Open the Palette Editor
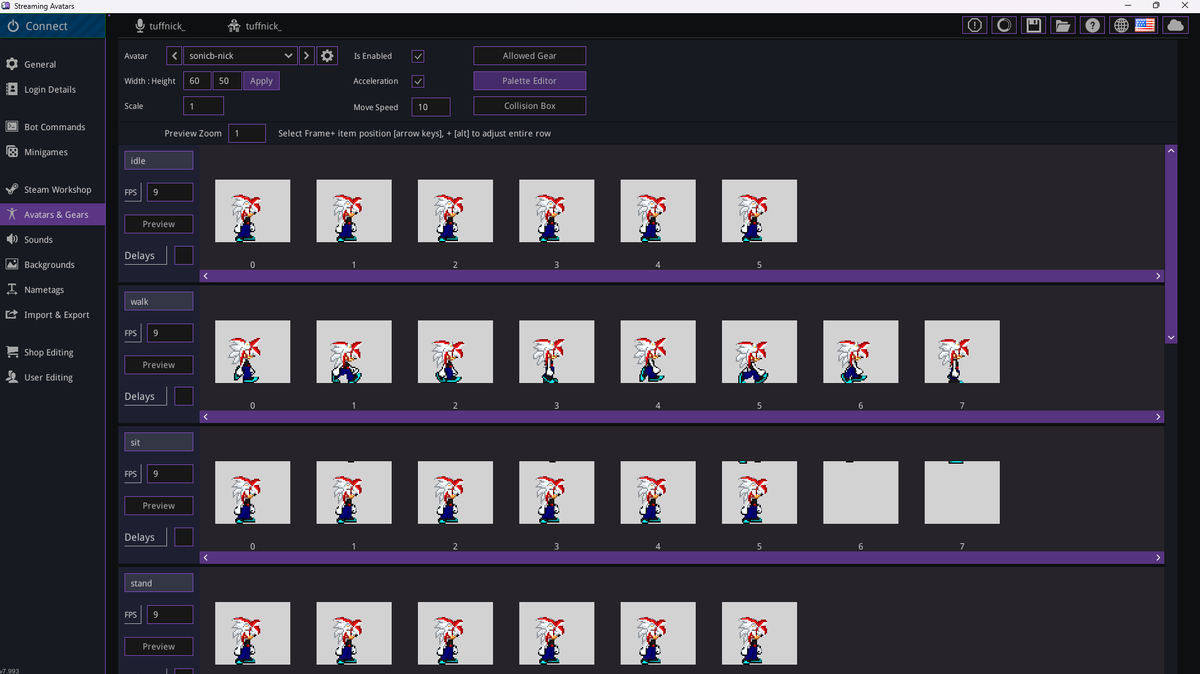Viewport: 1200px width, 674px height. click(x=529, y=80)
